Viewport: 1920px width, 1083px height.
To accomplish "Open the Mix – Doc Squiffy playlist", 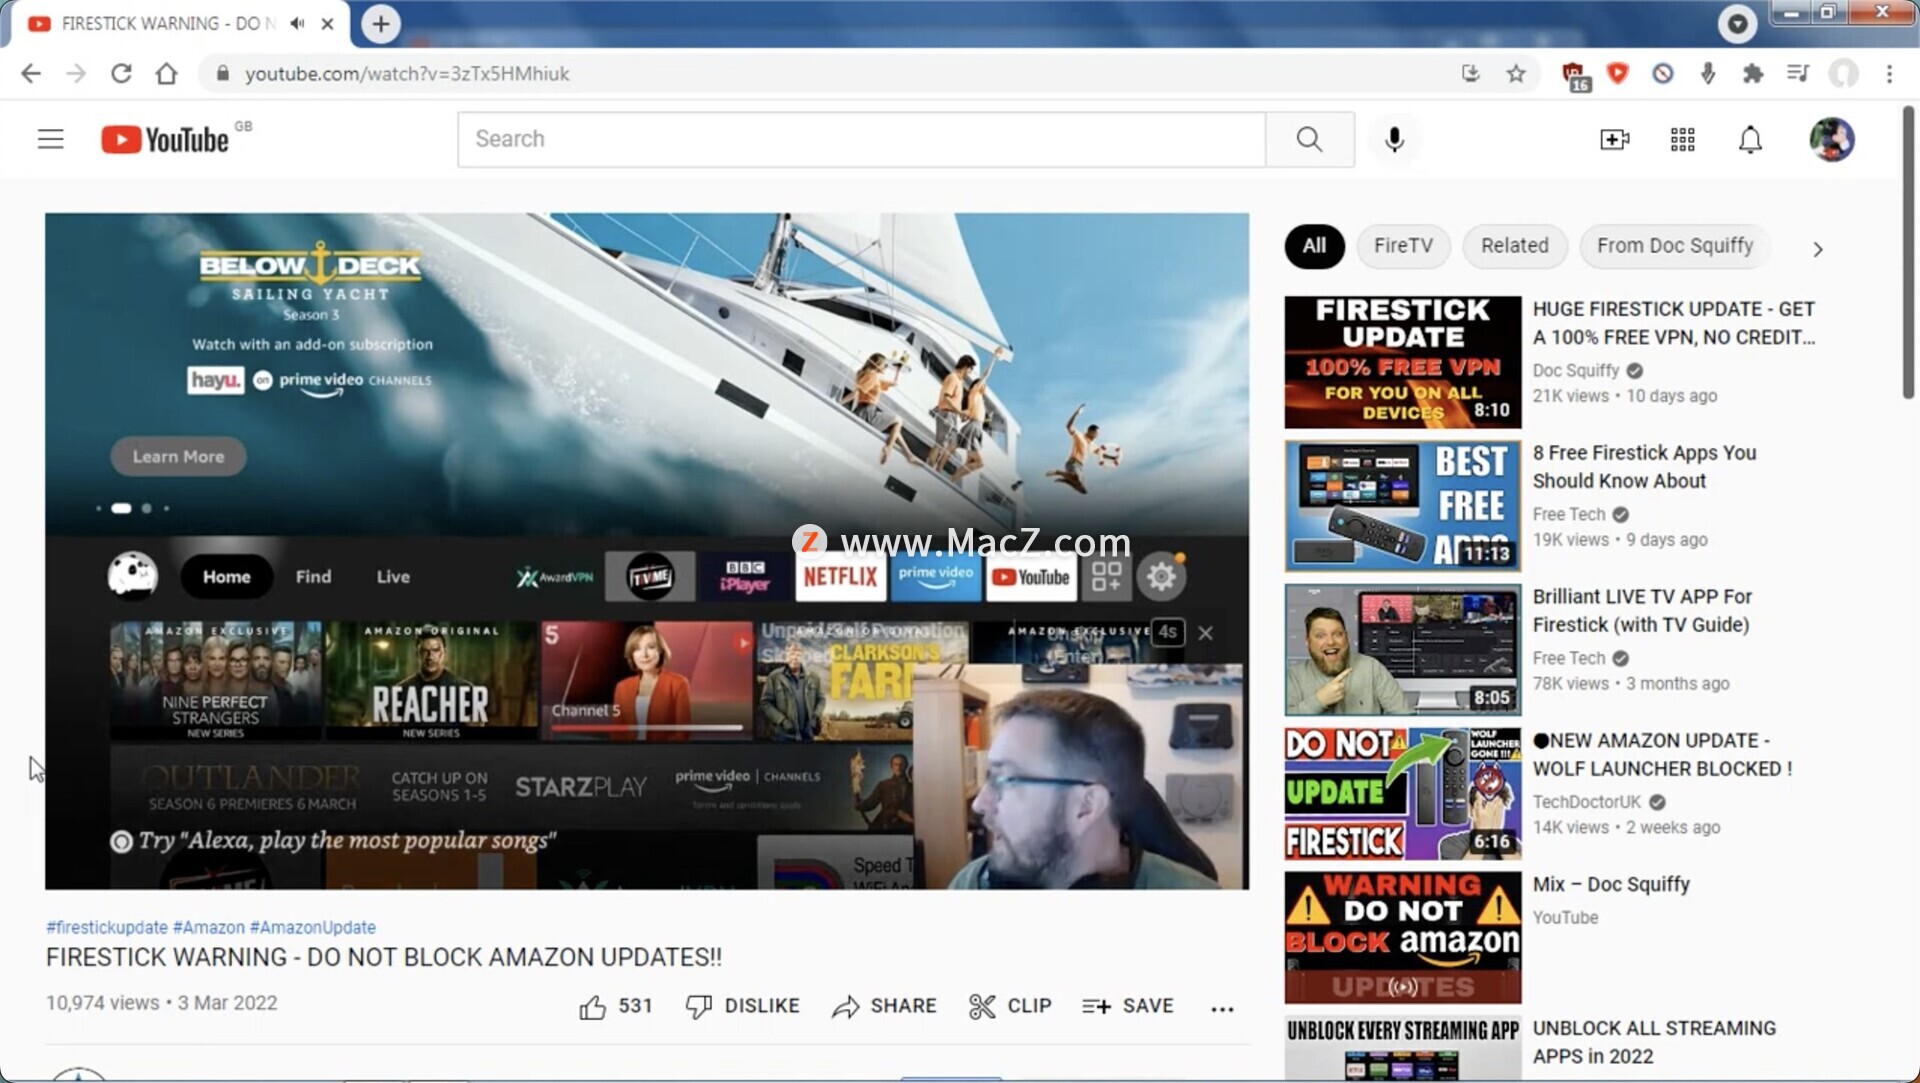I will (x=1611, y=885).
